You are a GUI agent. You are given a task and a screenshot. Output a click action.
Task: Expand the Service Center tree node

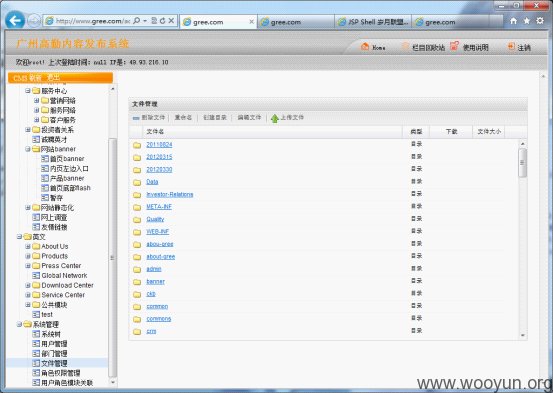(28, 295)
